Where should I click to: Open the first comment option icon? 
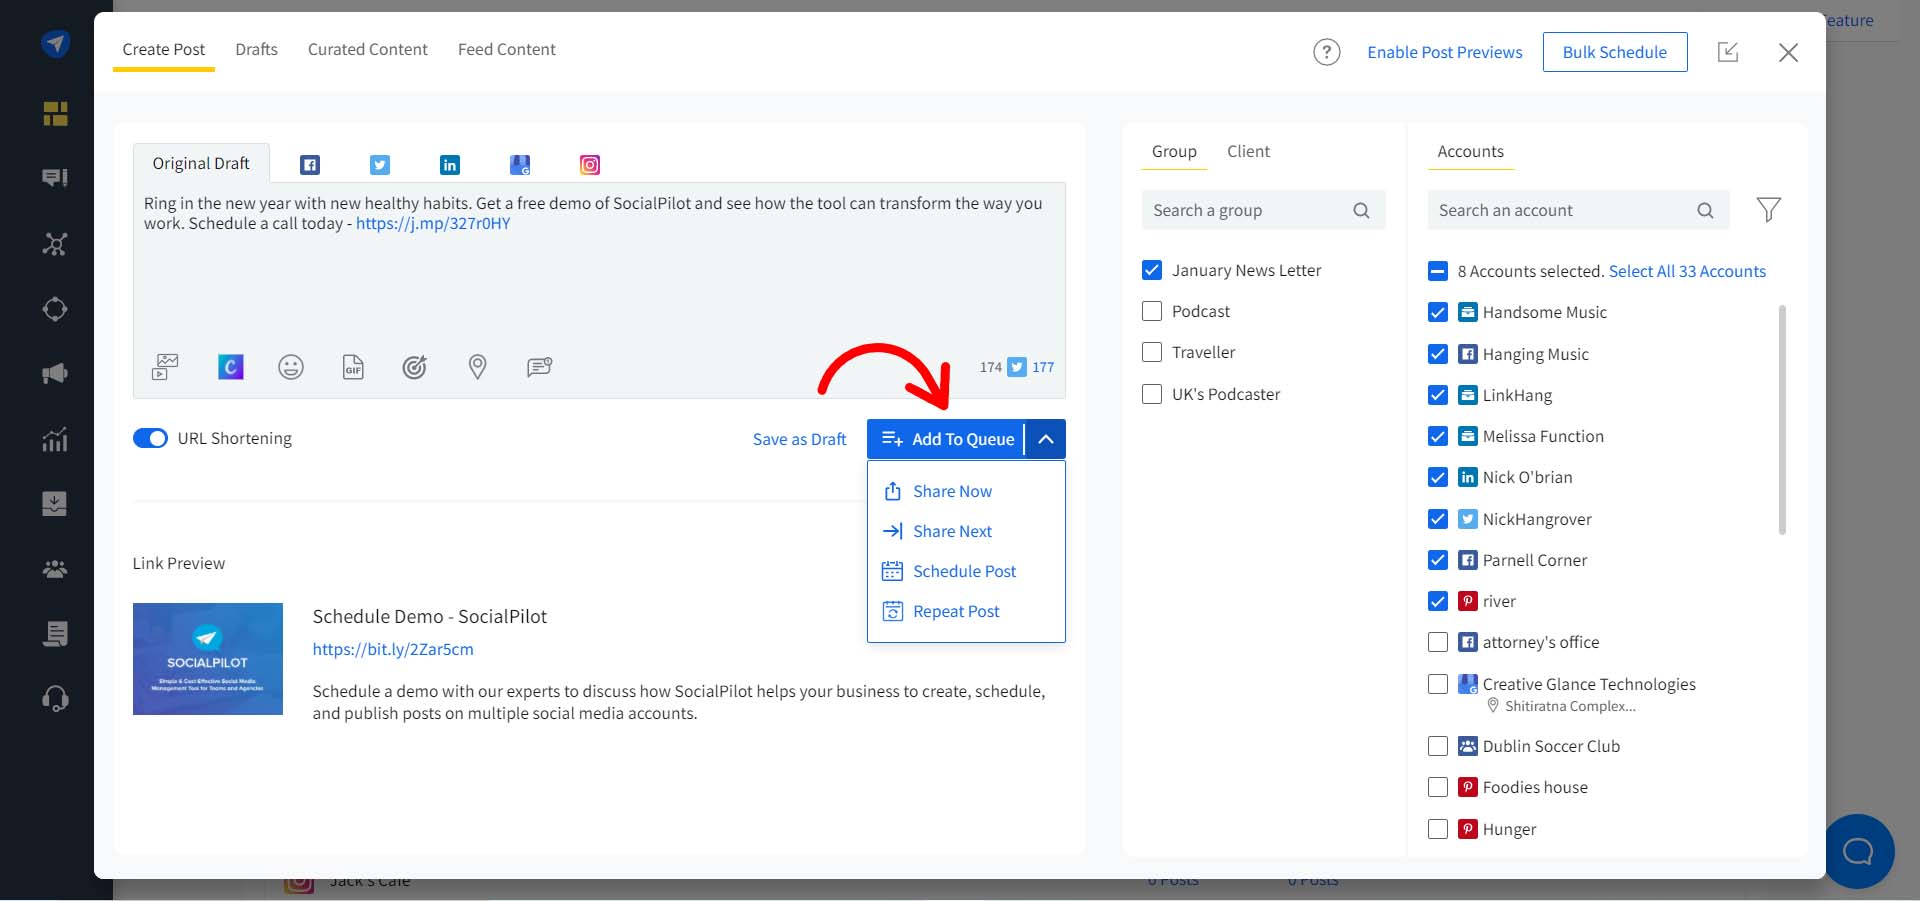[540, 367]
